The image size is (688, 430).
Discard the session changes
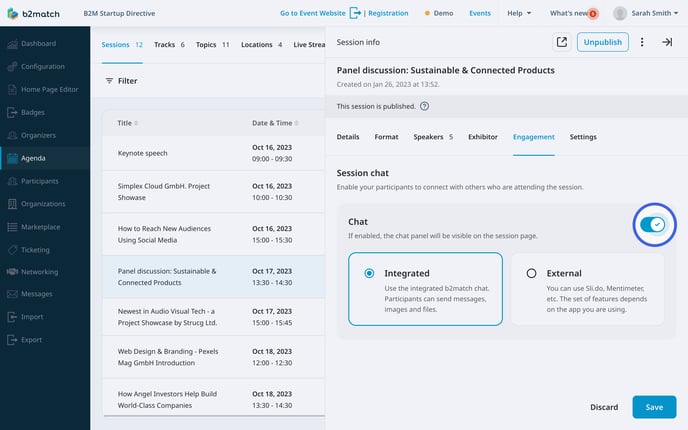(x=604, y=407)
